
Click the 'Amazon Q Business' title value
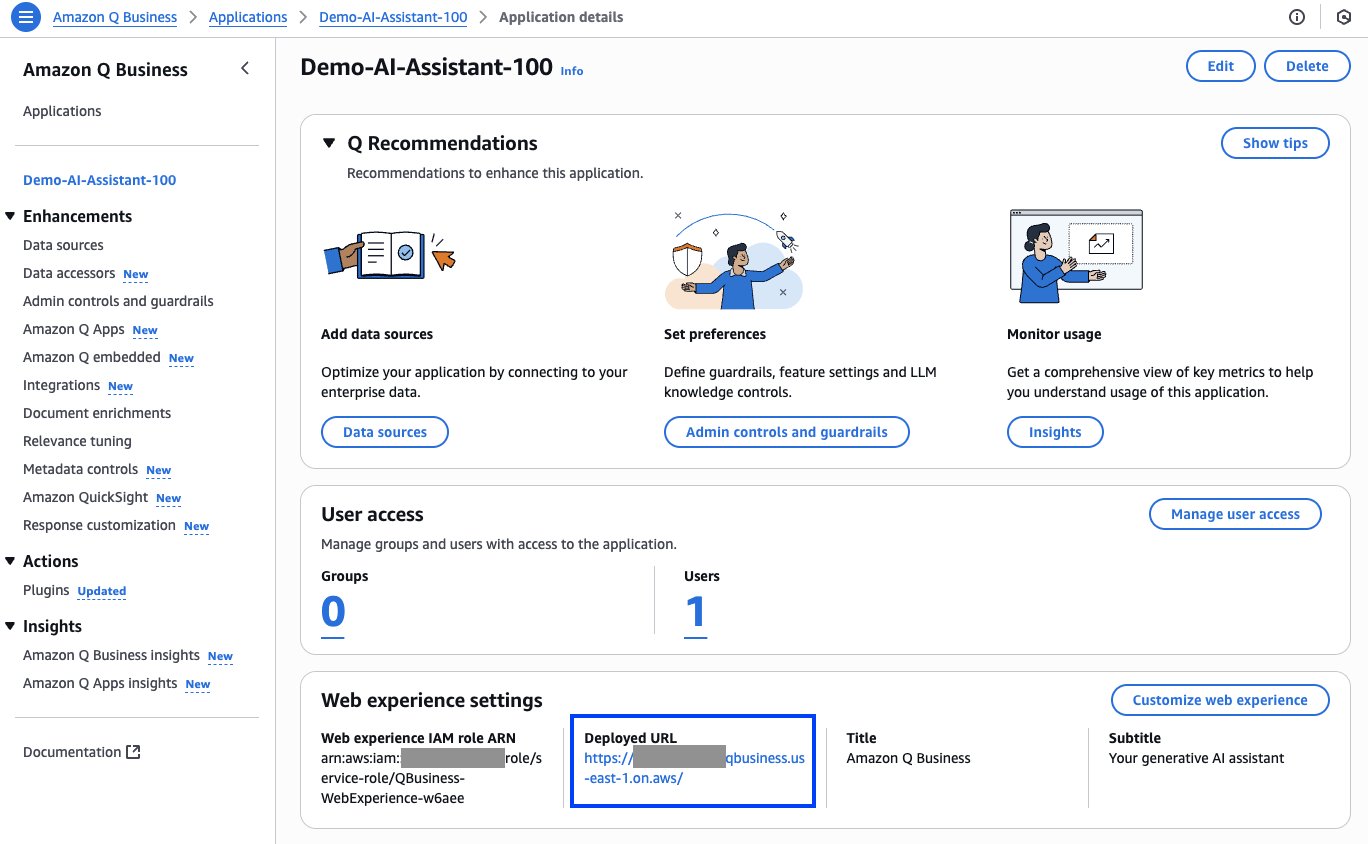[908, 758]
